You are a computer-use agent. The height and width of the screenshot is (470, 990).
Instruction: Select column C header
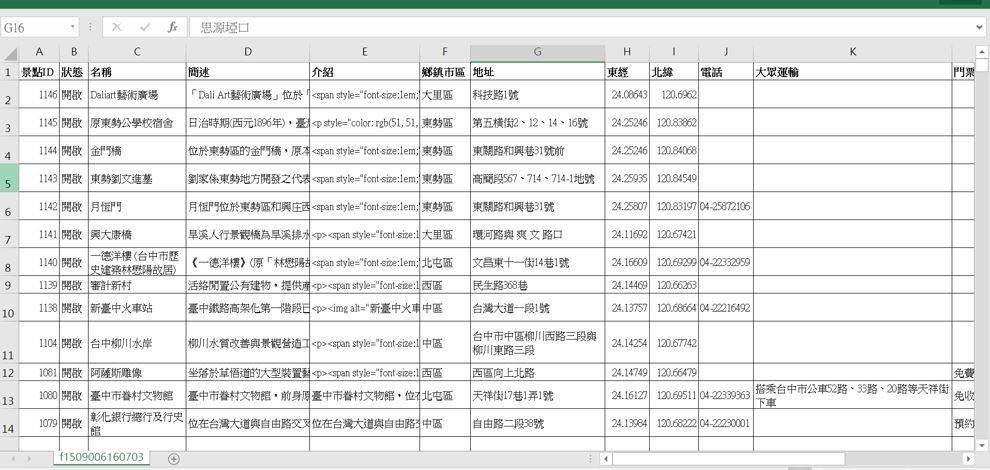[x=137, y=52]
